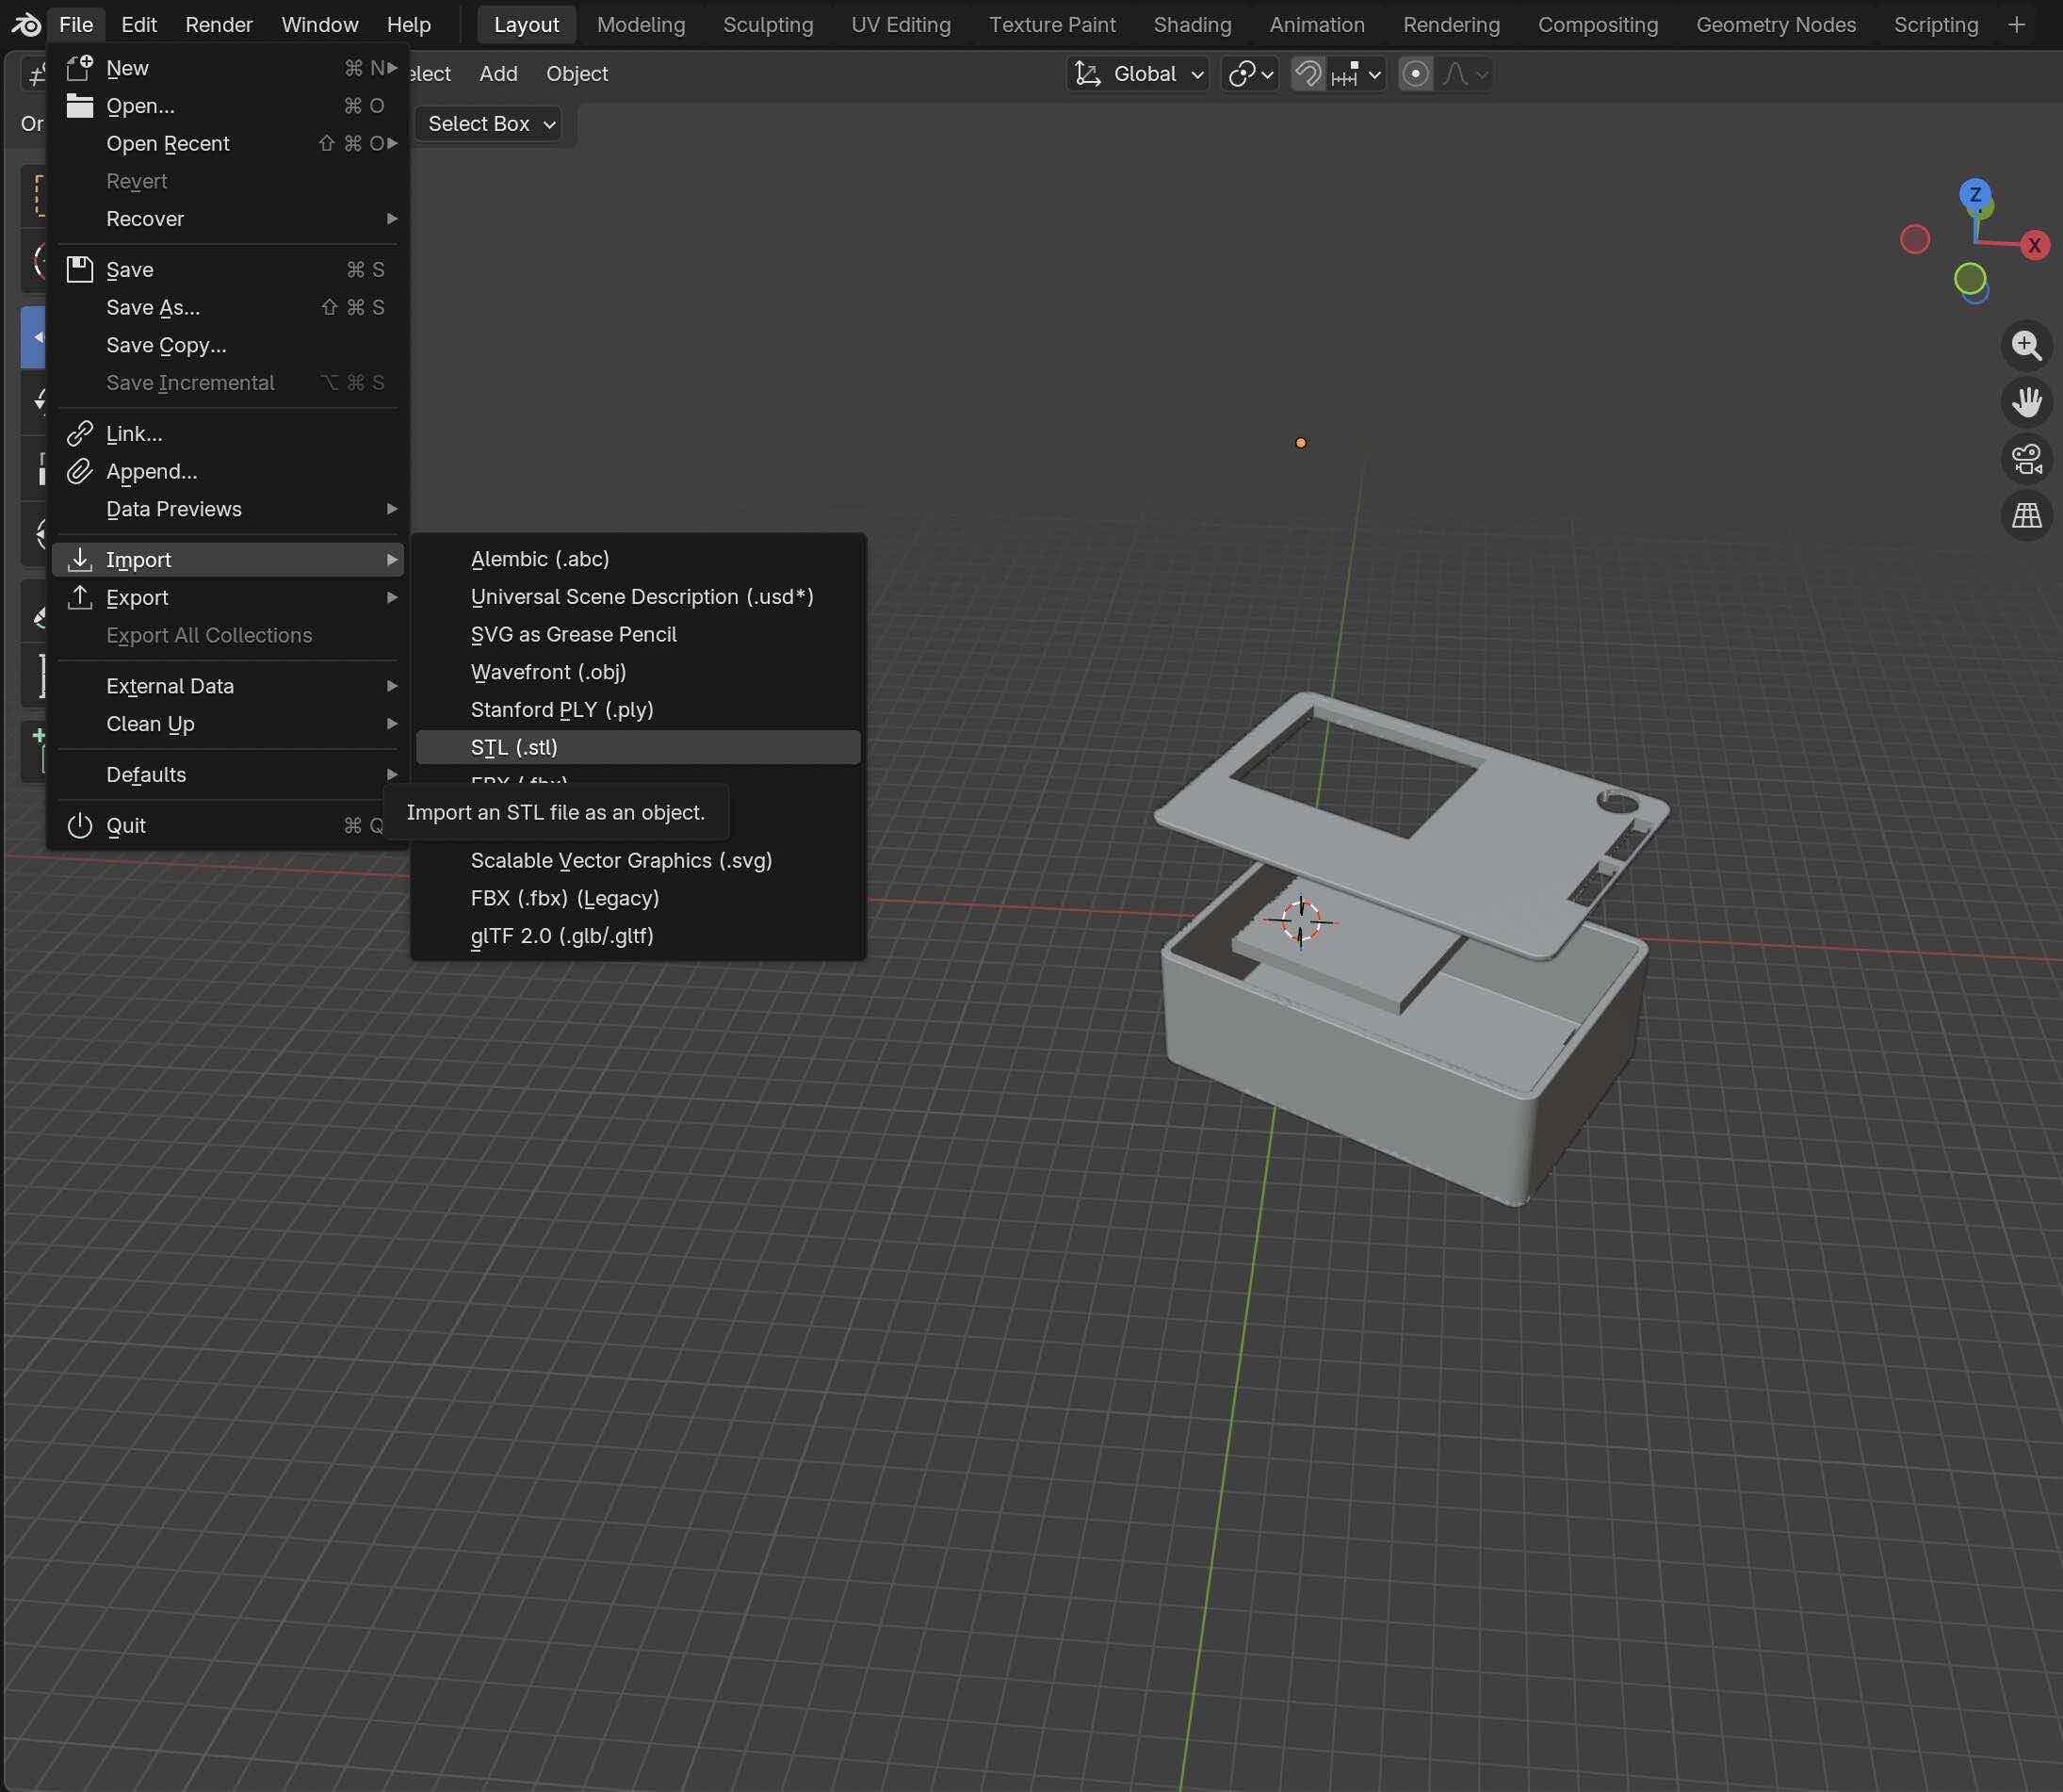
Task: Select Wavefront (.obj) import entry
Action: pyautogui.click(x=548, y=672)
